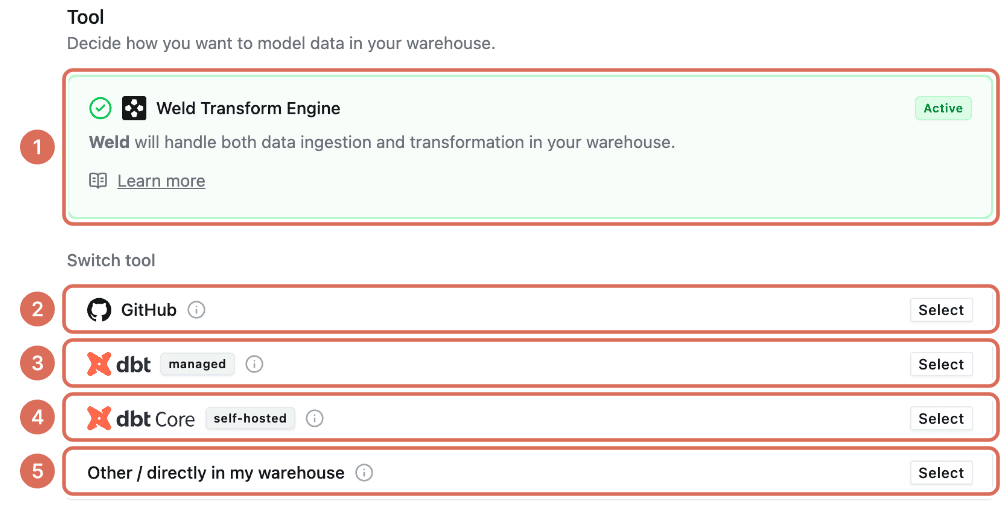The image size is (1008, 510).
Task: Click the dbt Core logo
Action: coord(141,419)
